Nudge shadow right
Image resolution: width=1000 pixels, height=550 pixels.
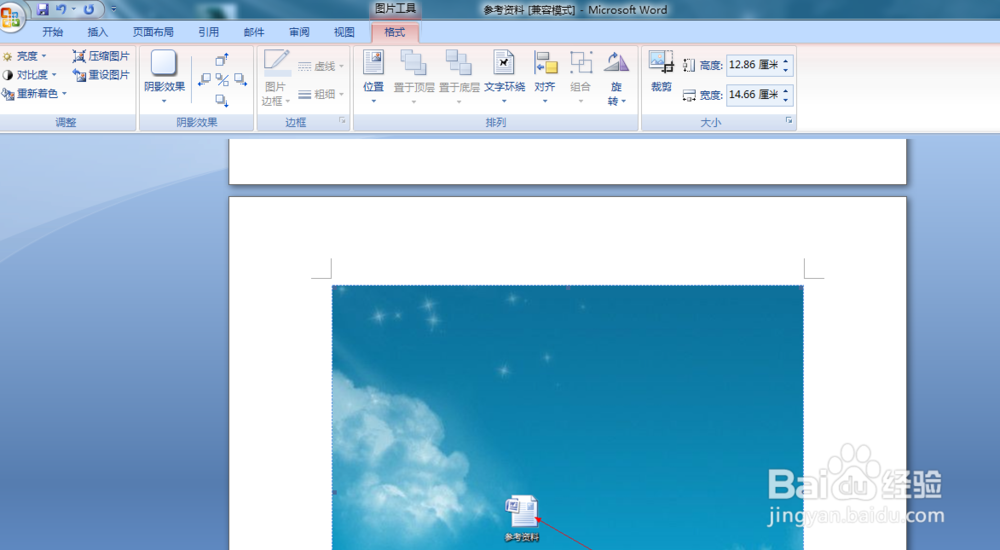coord(240,80)
